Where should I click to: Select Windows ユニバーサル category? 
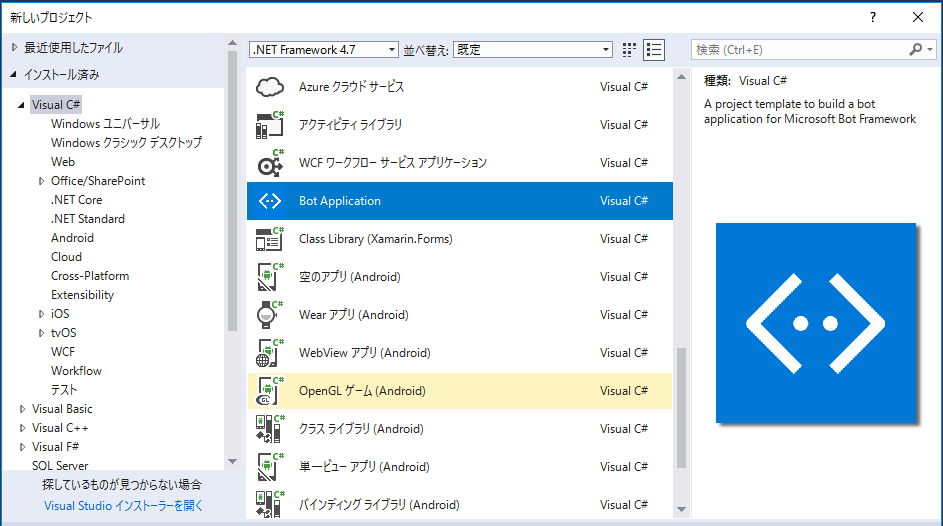click(x=105, y=124)
